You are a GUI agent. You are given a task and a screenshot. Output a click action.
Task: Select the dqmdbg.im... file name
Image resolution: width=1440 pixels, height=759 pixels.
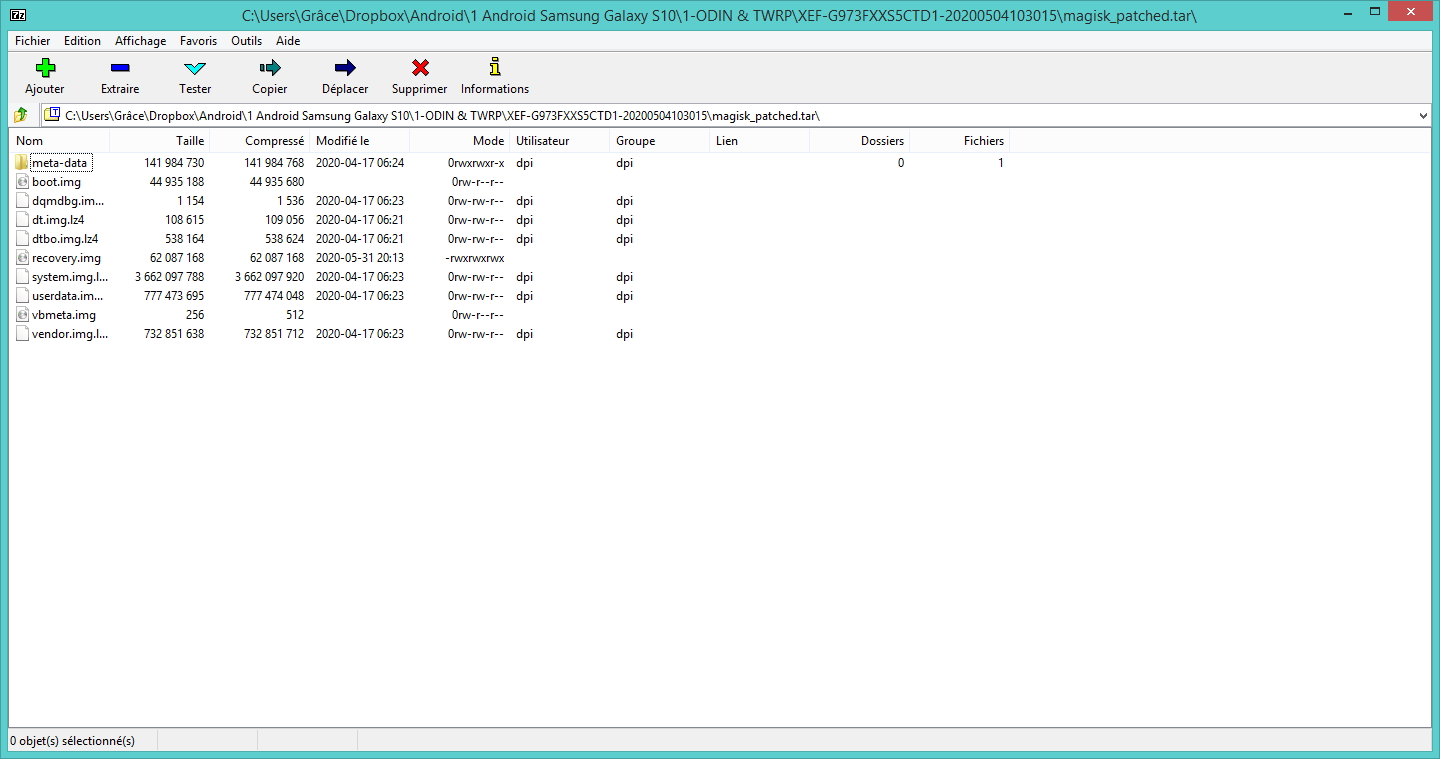click(68, 201)
